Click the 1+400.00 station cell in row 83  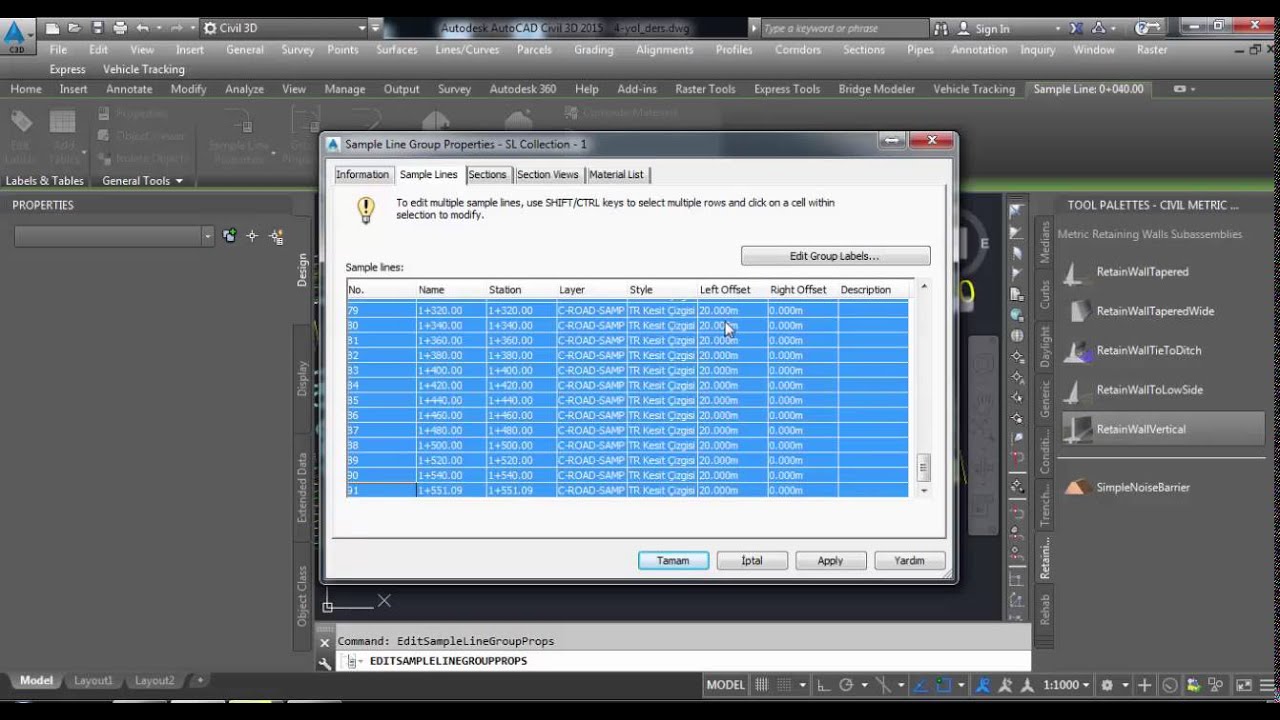pos(520,370)
